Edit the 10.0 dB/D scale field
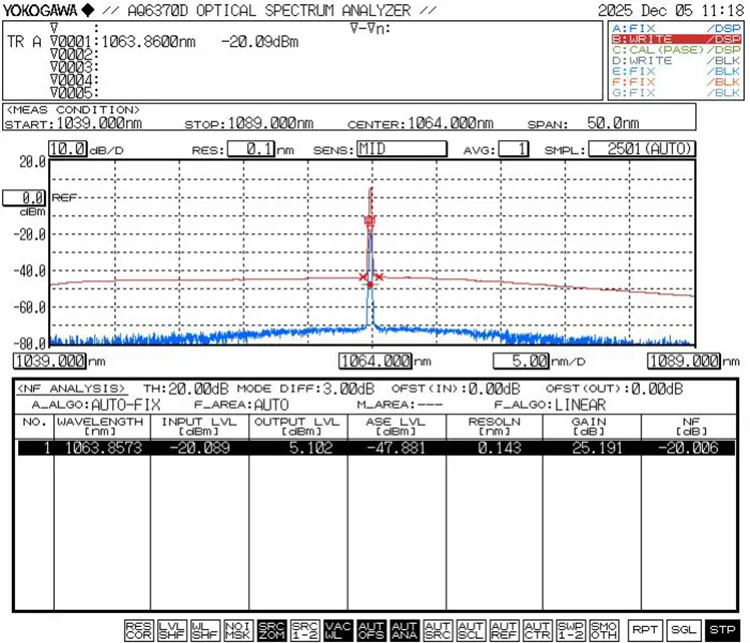Image resolution: width=750 pixels, height=643 pixels. click(x=68, y=149)
